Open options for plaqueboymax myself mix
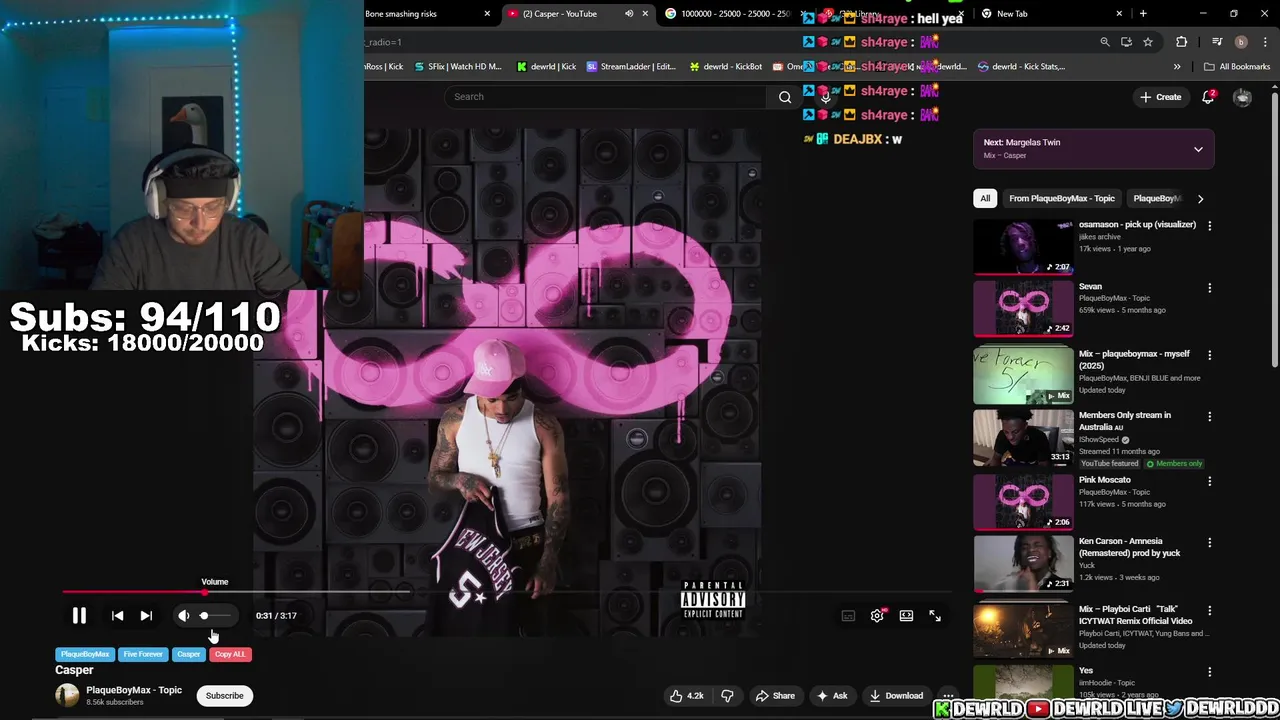 click(1209, 355)
